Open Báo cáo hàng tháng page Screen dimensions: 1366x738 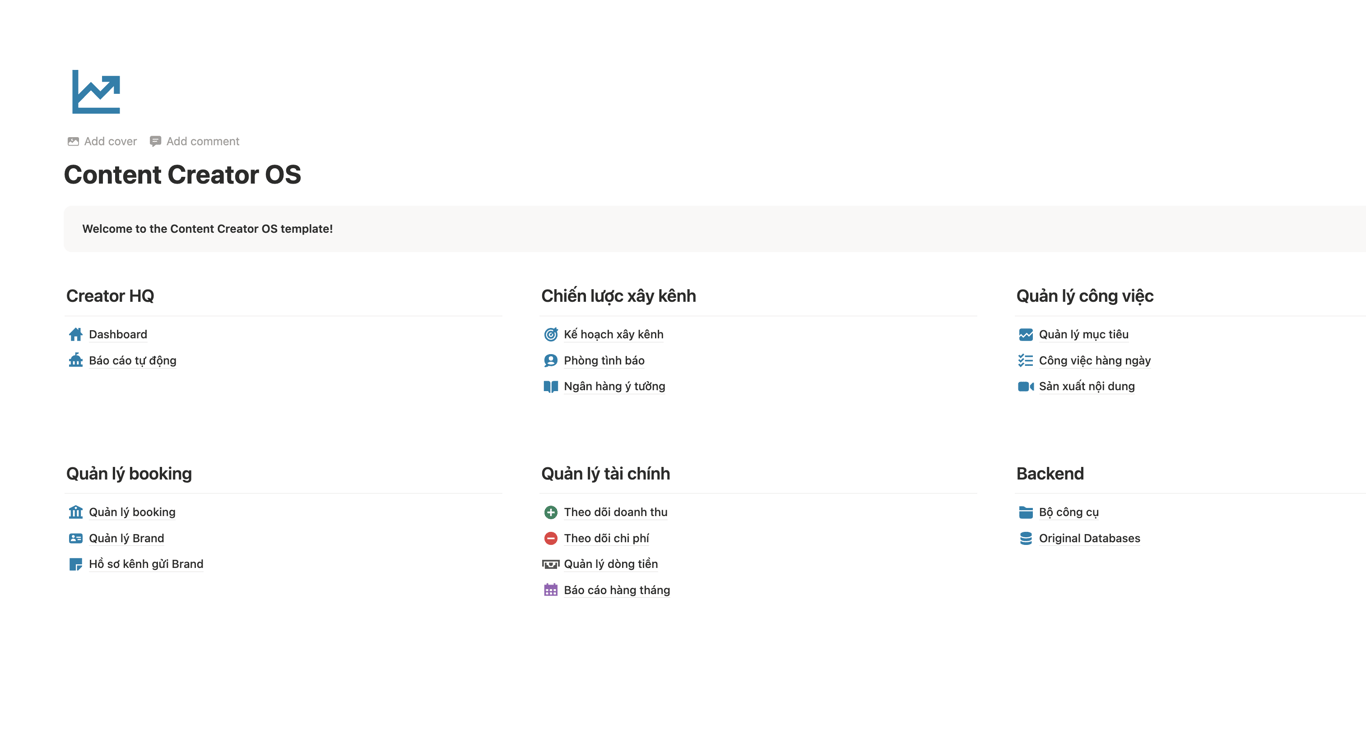pos(617,590)
